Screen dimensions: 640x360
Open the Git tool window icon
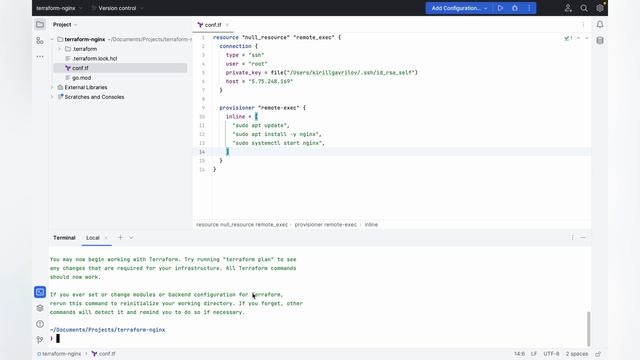[x=40, y=340]
